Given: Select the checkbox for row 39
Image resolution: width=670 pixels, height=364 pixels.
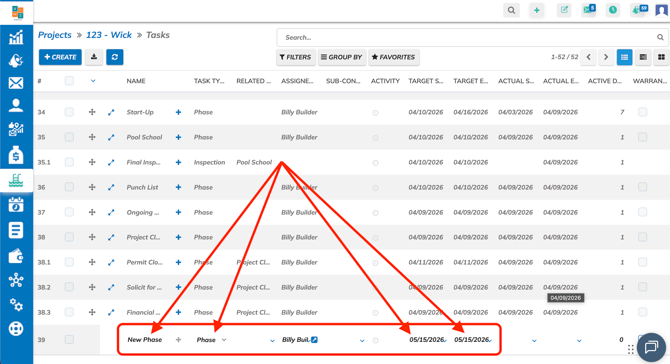Looking at the screenshot, I should pyautogui.click(x=69, y=340).
